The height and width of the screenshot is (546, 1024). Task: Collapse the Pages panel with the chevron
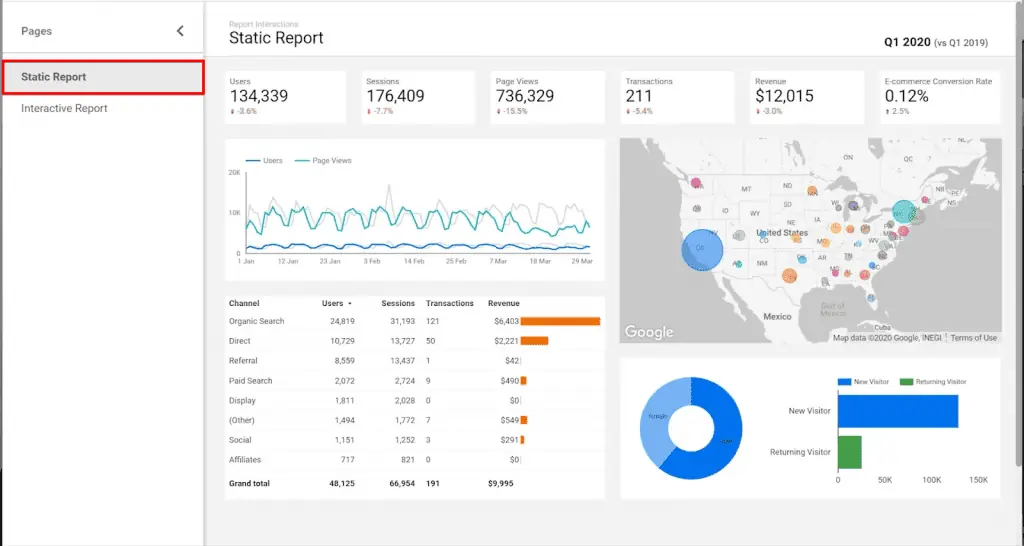pyautogui.click(x=180, y=31)
